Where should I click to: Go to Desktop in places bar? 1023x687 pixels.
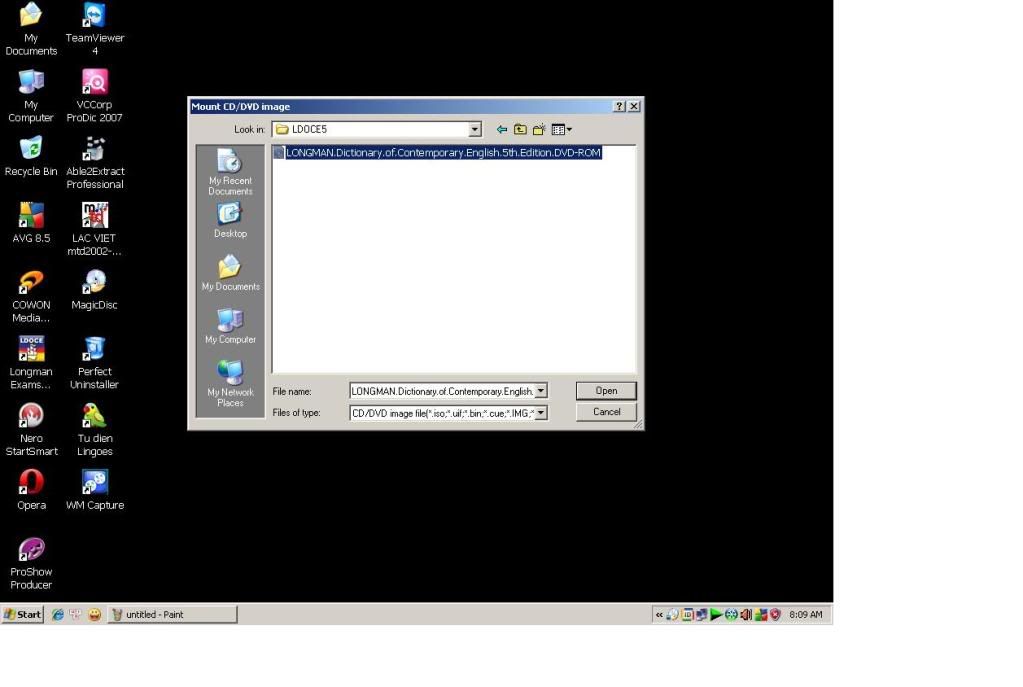[x=230, y=221]
